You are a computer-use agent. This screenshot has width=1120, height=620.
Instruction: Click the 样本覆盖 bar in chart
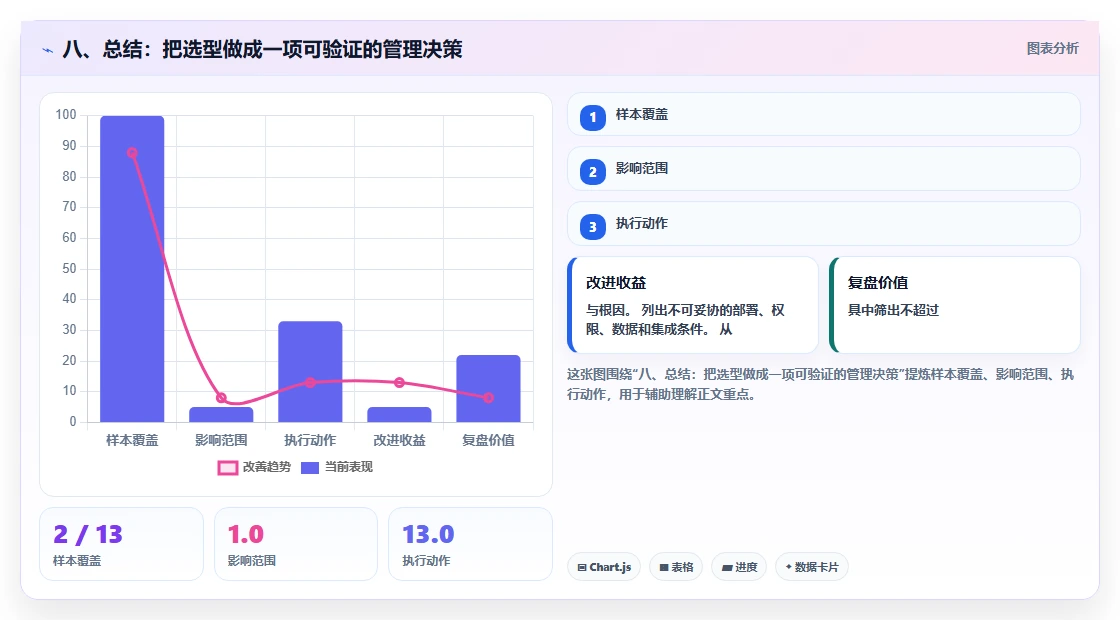(x=132, y=269)
